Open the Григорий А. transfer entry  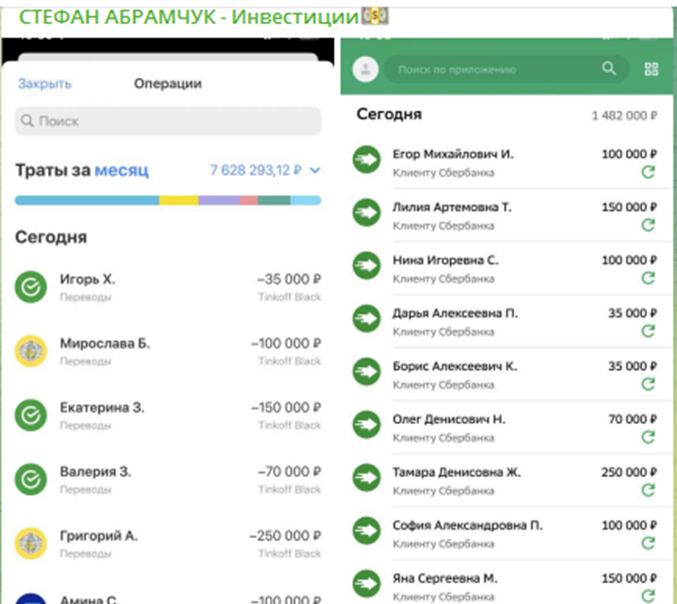point(168,544)
